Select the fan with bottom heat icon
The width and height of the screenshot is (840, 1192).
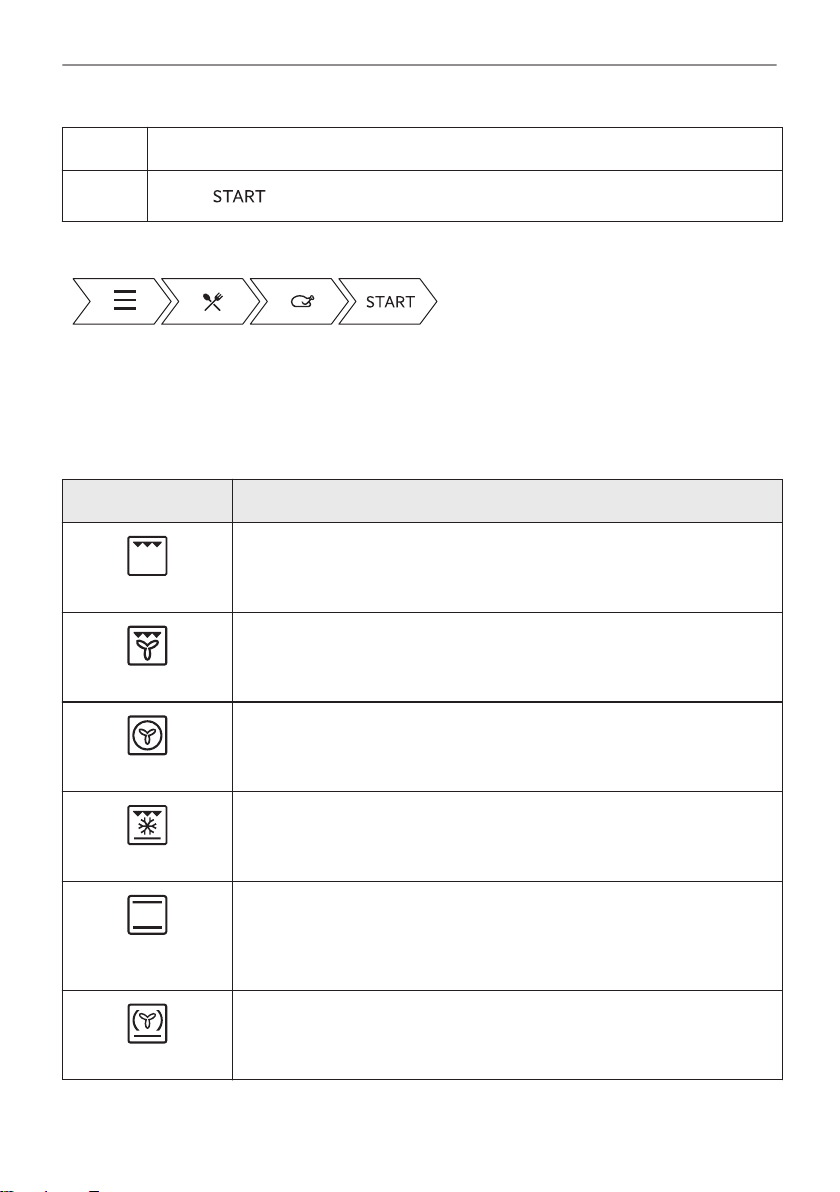tap(147, 1023)
